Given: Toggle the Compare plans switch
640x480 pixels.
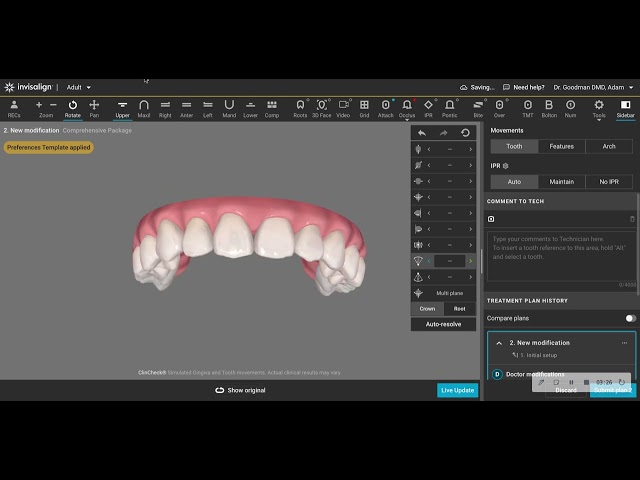Looking at the screenshot, I should coord(631,318).
